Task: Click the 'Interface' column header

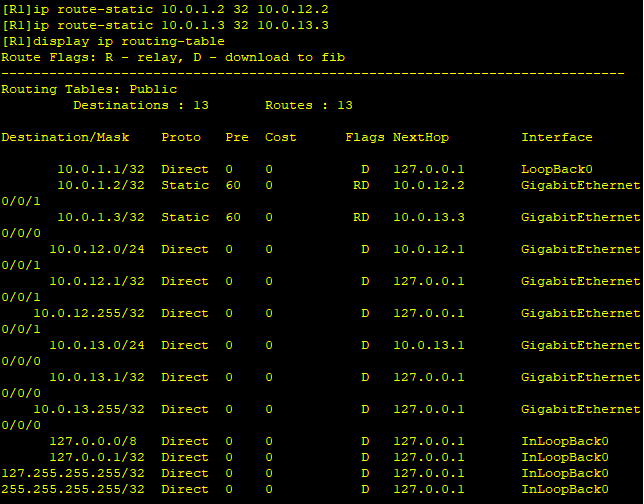Action: point(557,138)
